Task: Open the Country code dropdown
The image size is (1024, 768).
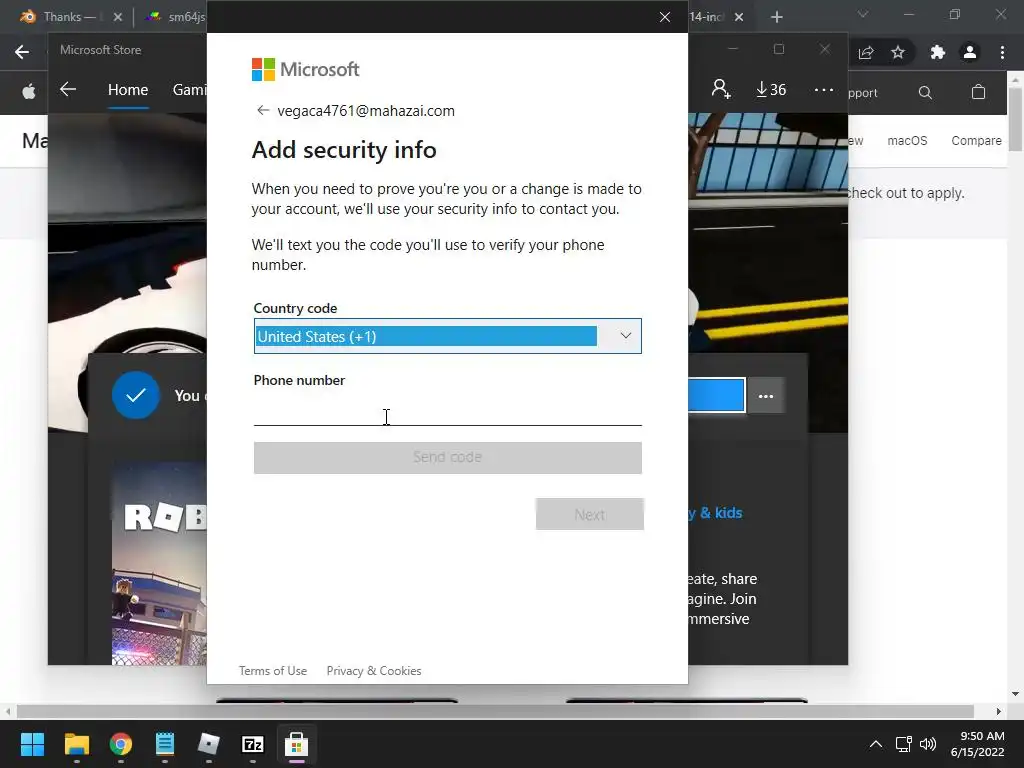Action: click(x=447, y=336)
